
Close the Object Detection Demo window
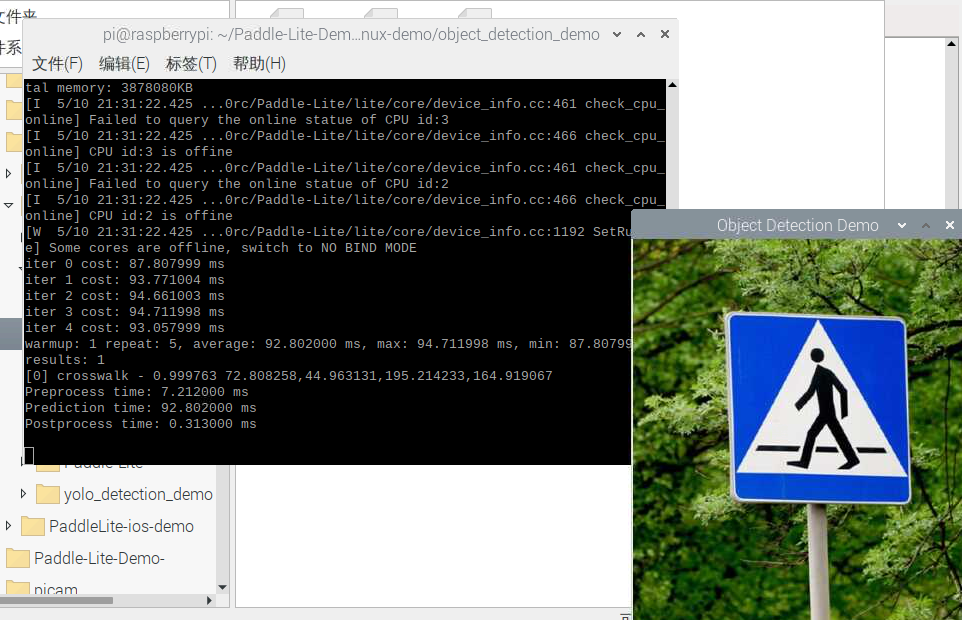tap(950, 225)
